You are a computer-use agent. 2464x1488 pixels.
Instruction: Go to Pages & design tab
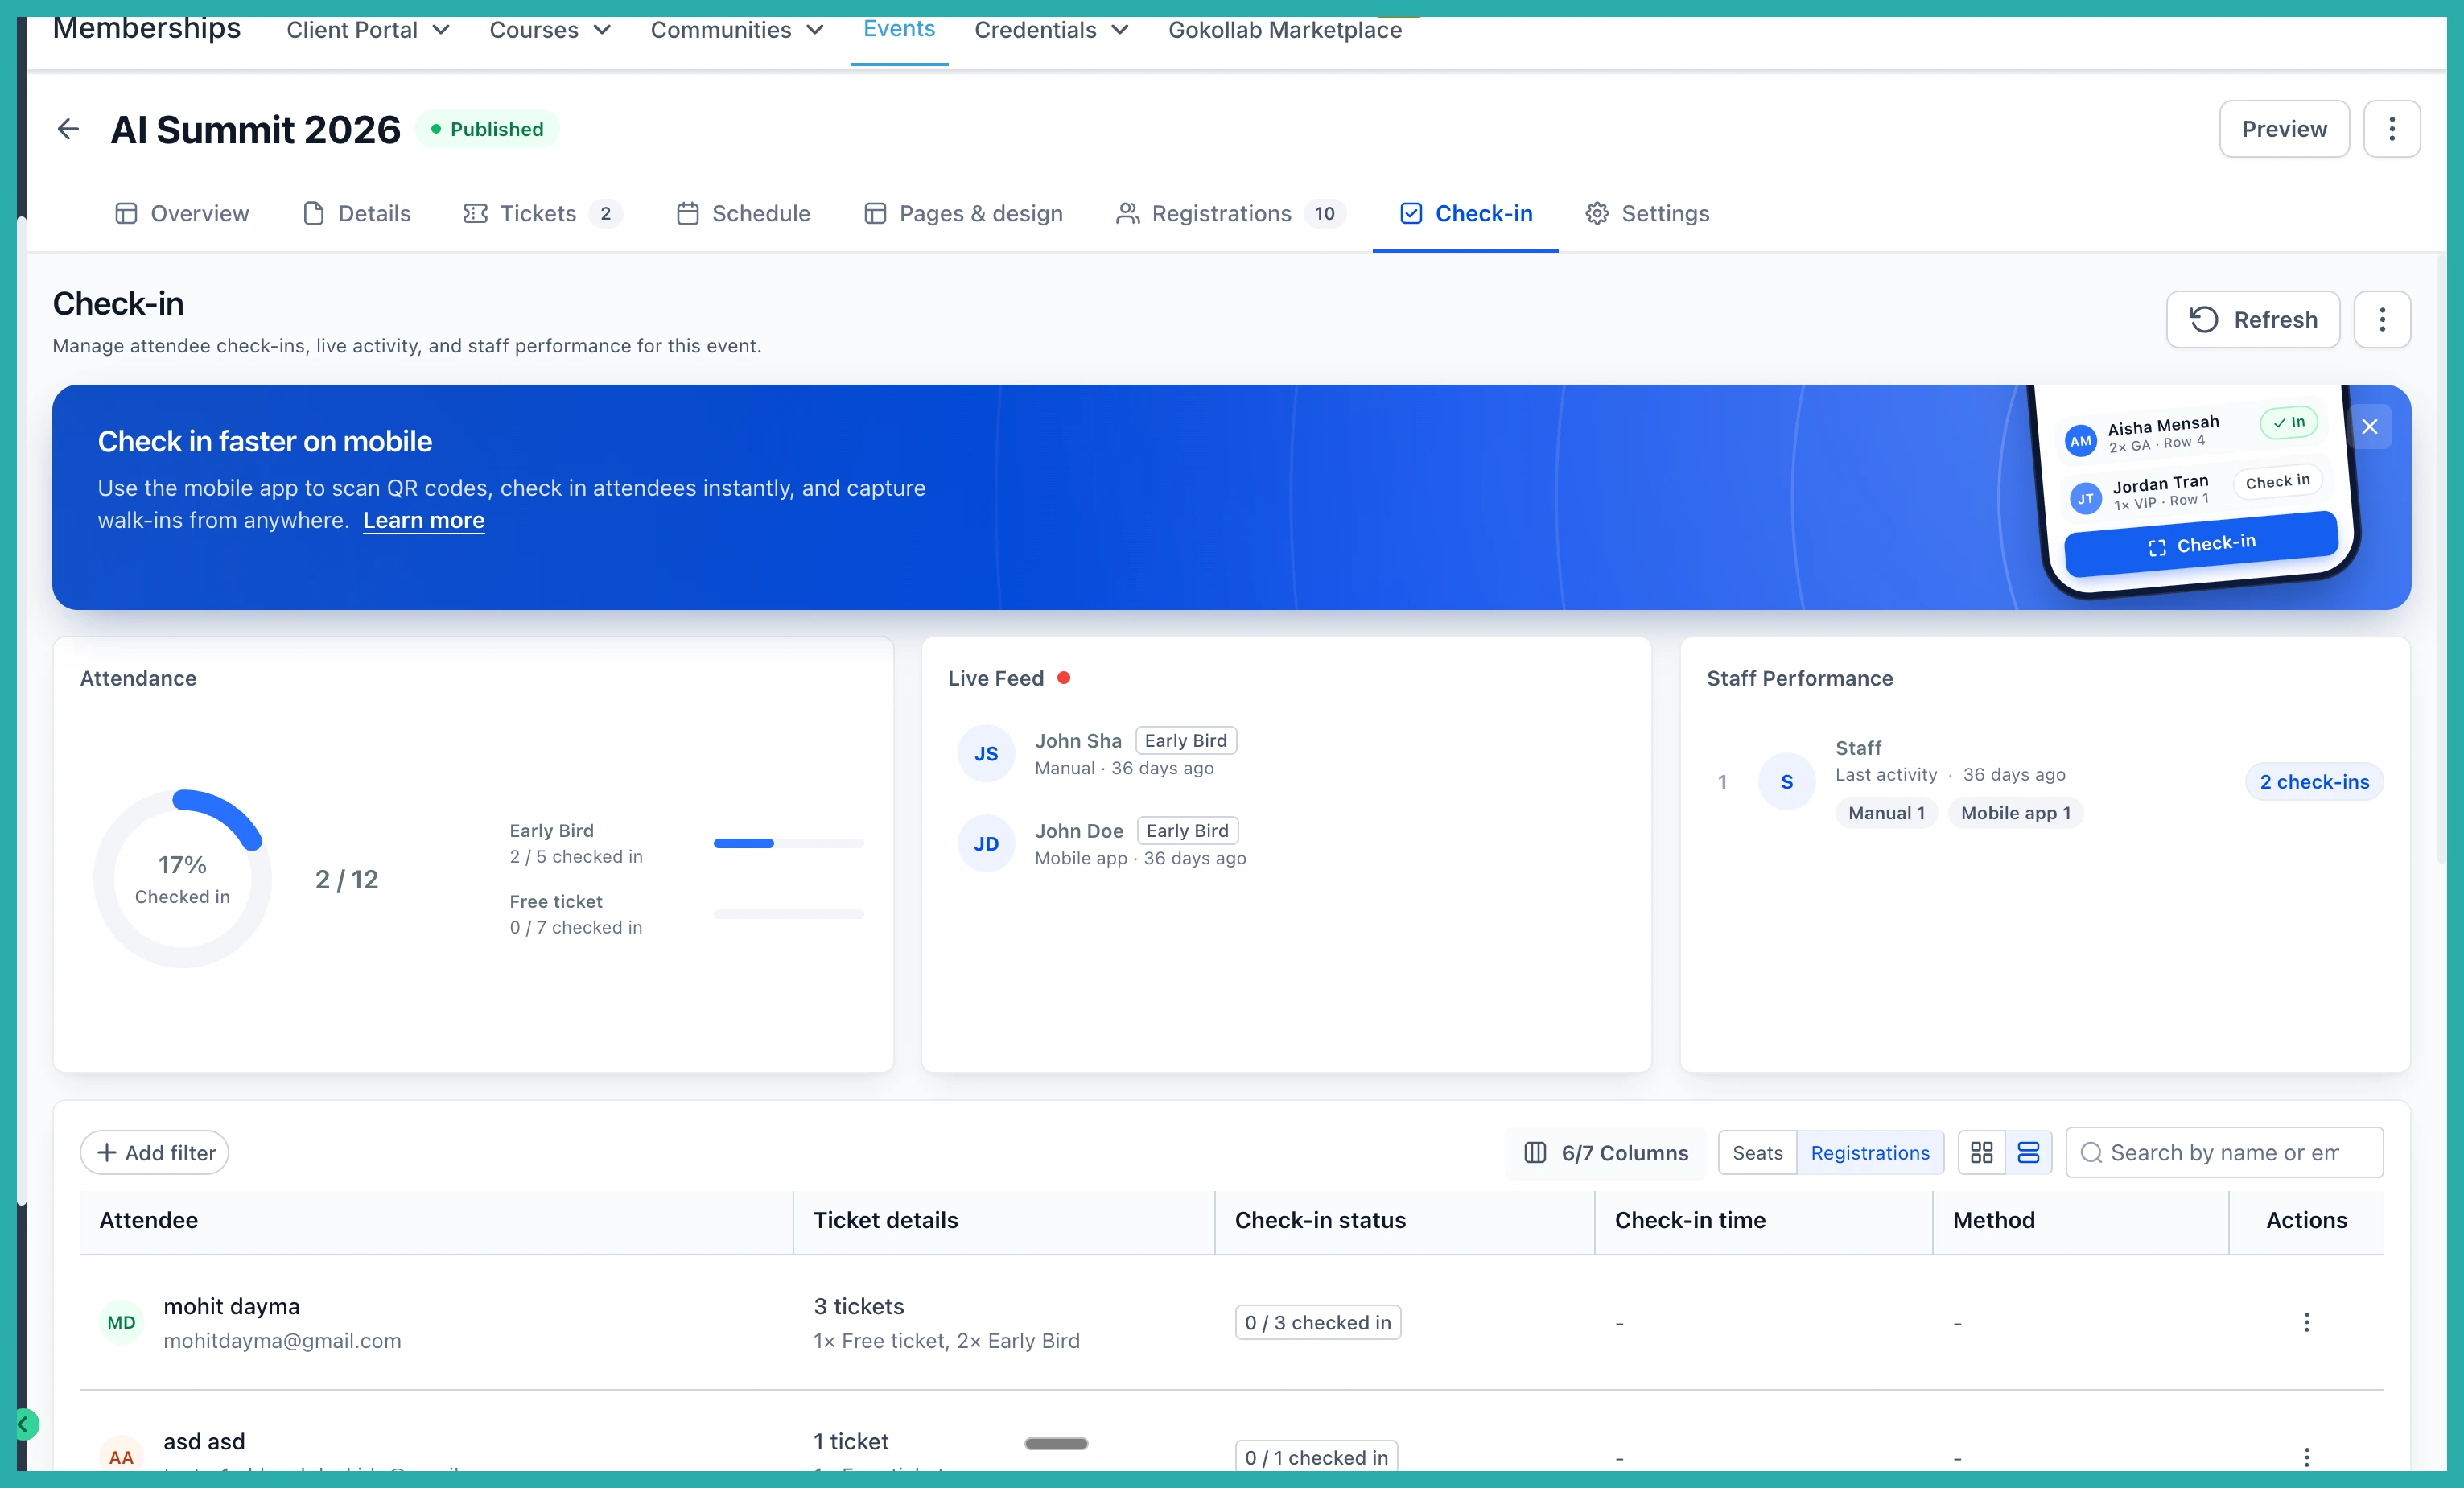click(963, 213)
